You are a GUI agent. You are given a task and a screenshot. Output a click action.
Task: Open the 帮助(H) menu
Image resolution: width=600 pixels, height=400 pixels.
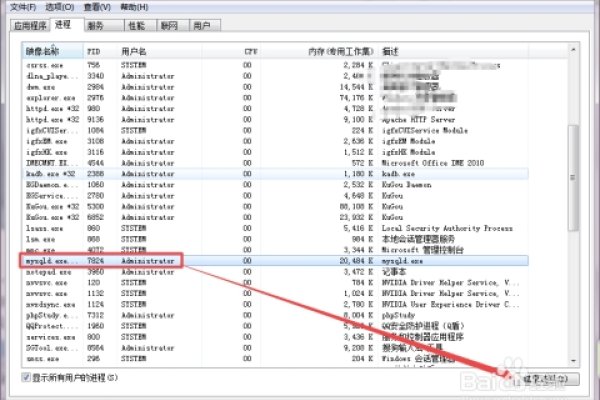(134, 7)
